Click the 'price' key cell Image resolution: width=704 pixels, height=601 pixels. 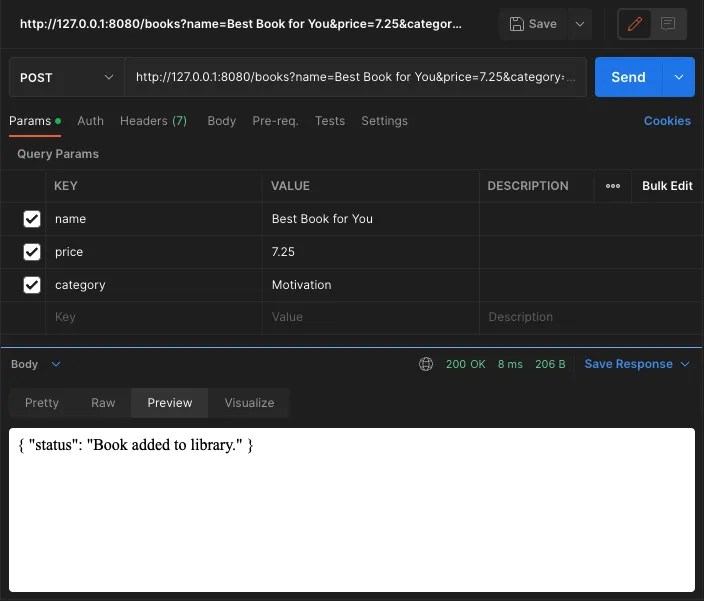pyautogui.click(x=154, y=252)
